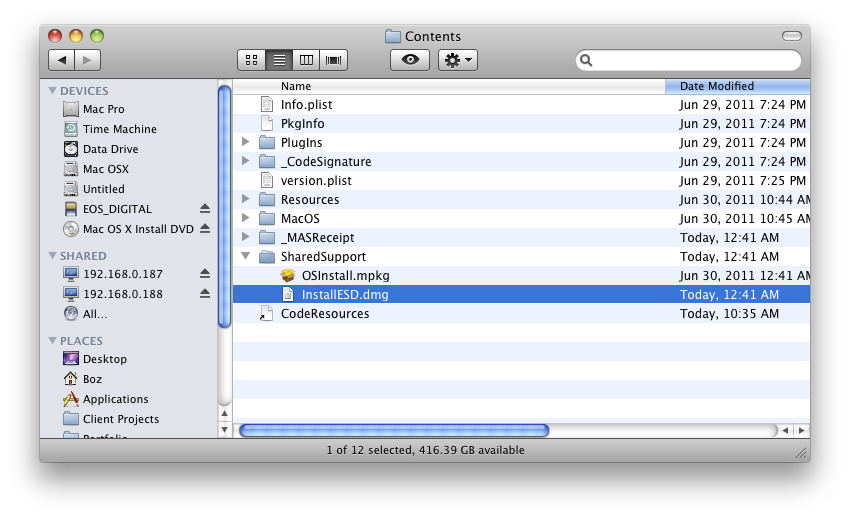Screen dimensions: 850x517
Task: Eject Mac OS X Install DVD
Action: tap(205, 229)
